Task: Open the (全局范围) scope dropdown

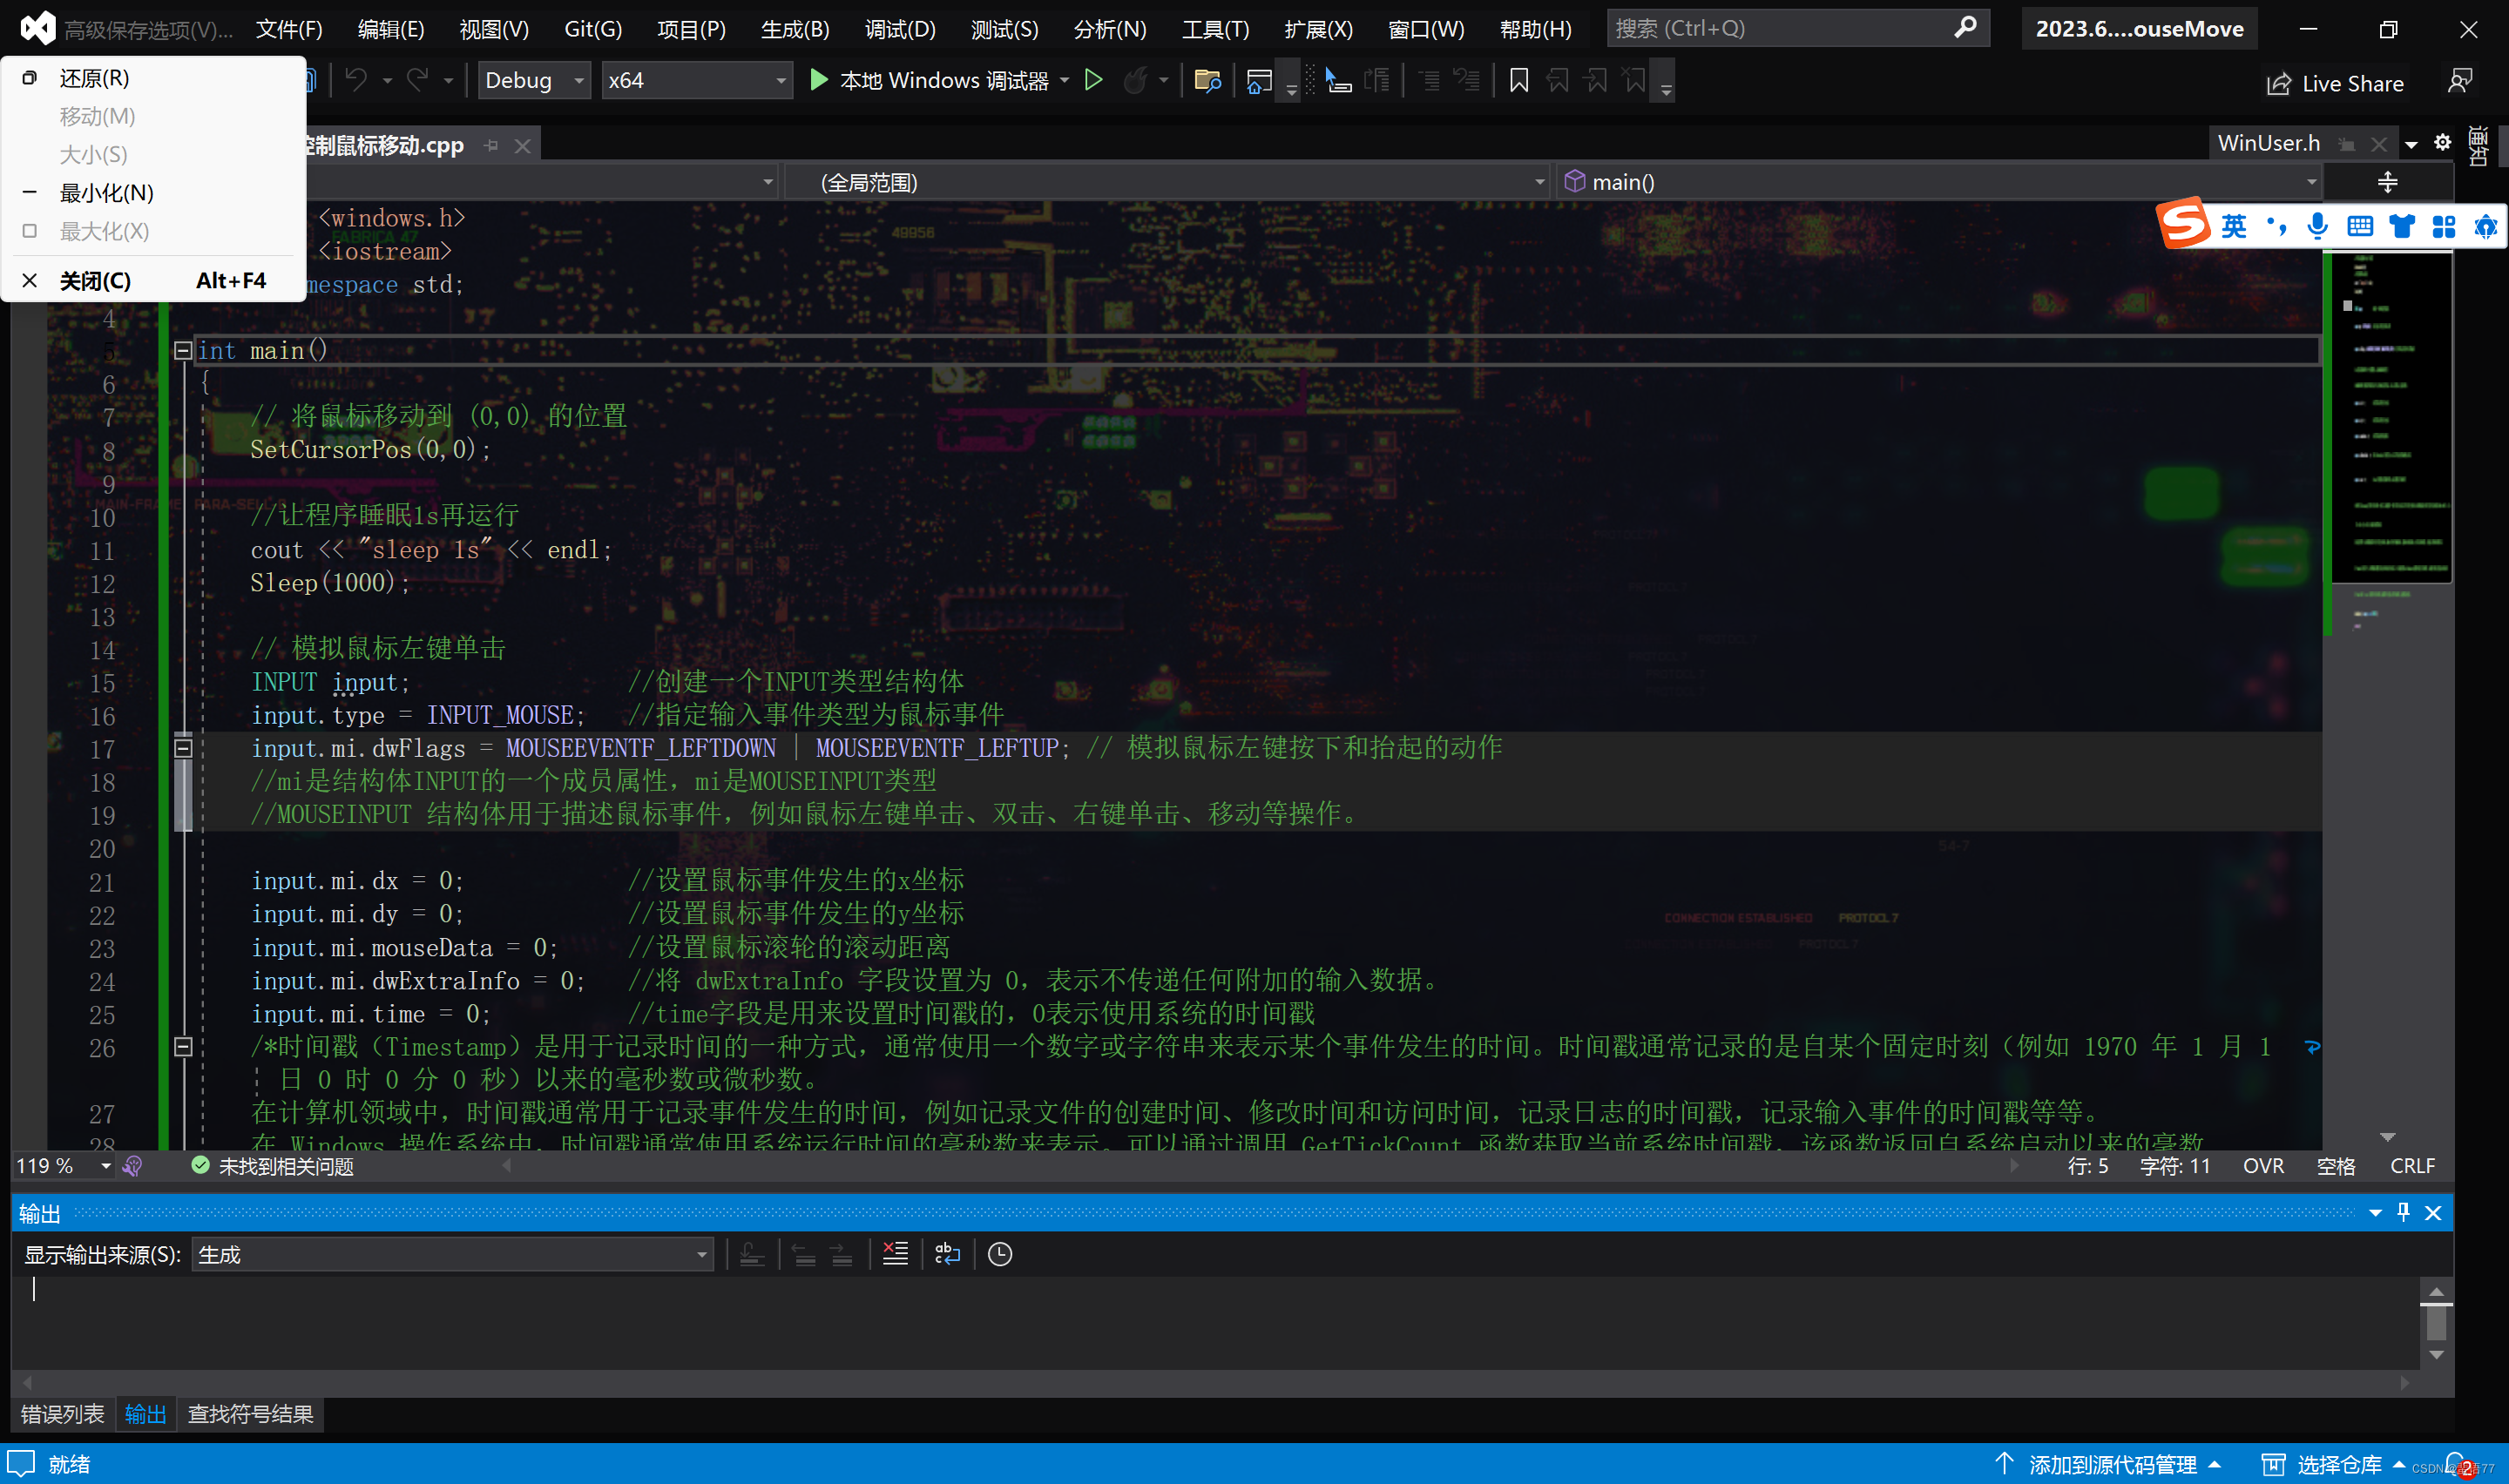Action: (1167, 182)
